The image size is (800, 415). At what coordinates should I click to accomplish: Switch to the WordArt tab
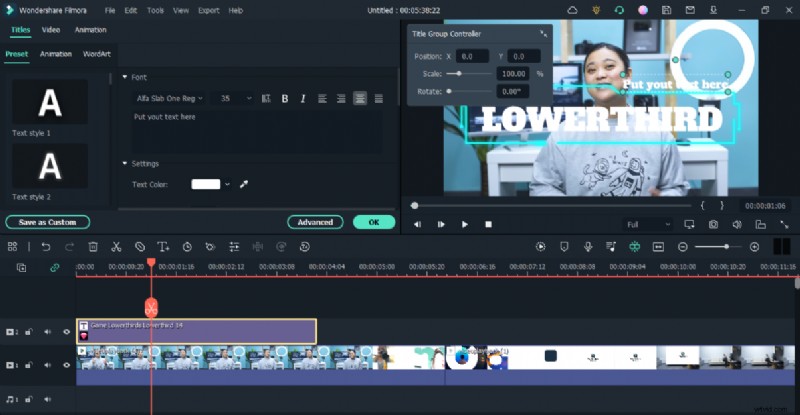(x=97, y=54)
